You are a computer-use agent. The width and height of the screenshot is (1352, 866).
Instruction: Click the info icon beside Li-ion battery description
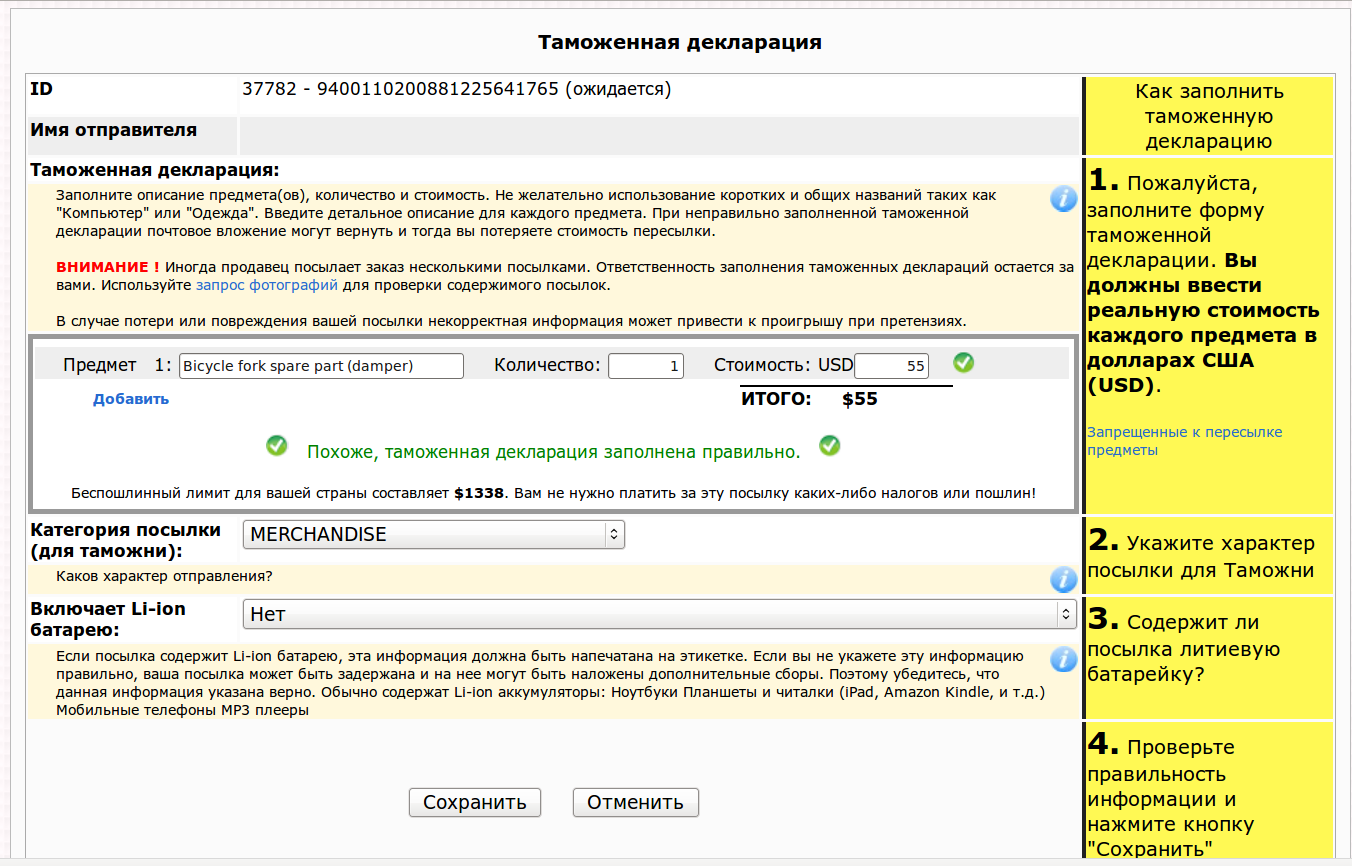1063,660
